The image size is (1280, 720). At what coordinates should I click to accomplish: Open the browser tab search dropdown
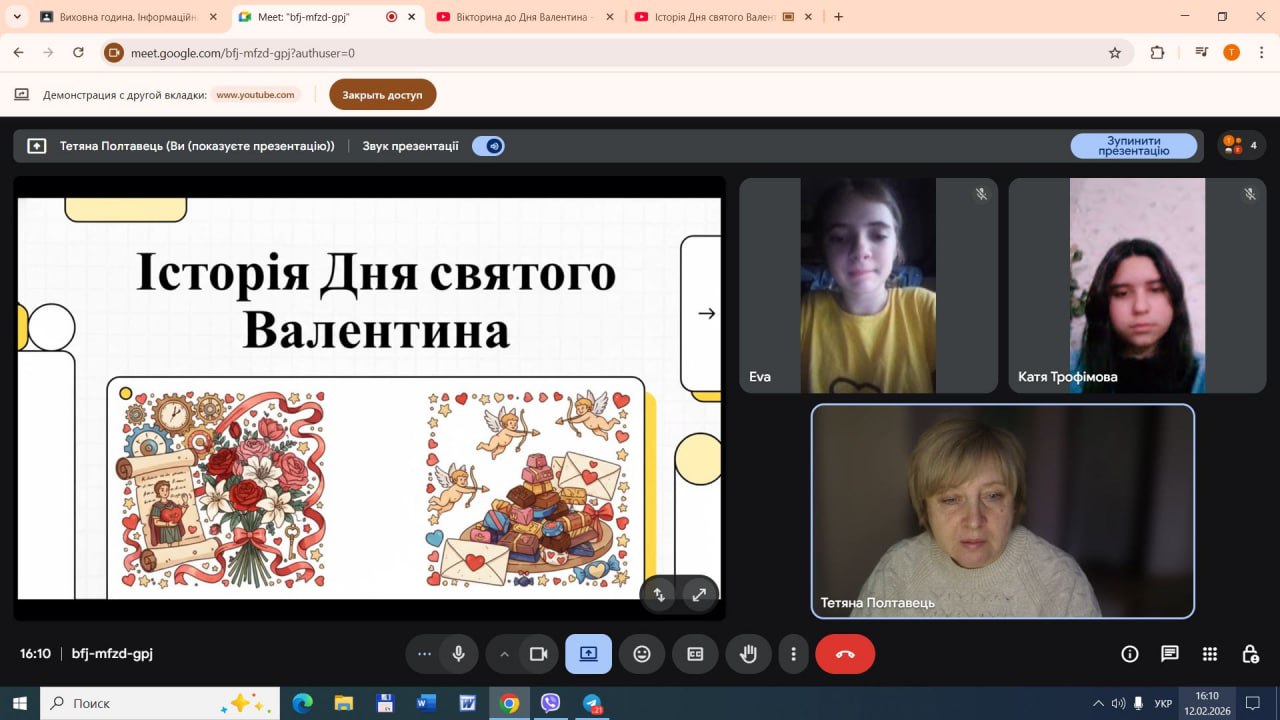coord(17,17)
